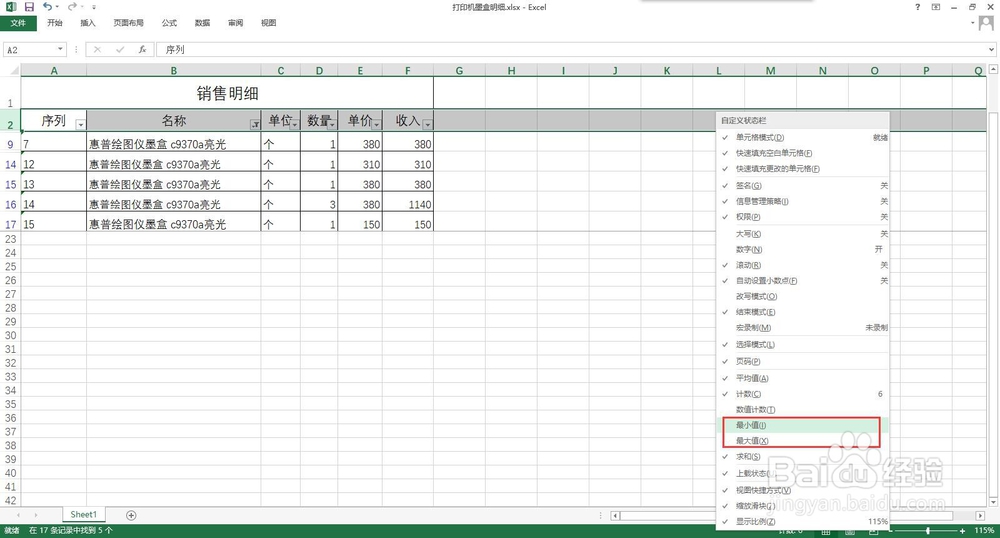Image resolution: width=1000 pixels, height=538 pixels.
Task: Add a new sheet with plus icon
Action: (131, 515)
